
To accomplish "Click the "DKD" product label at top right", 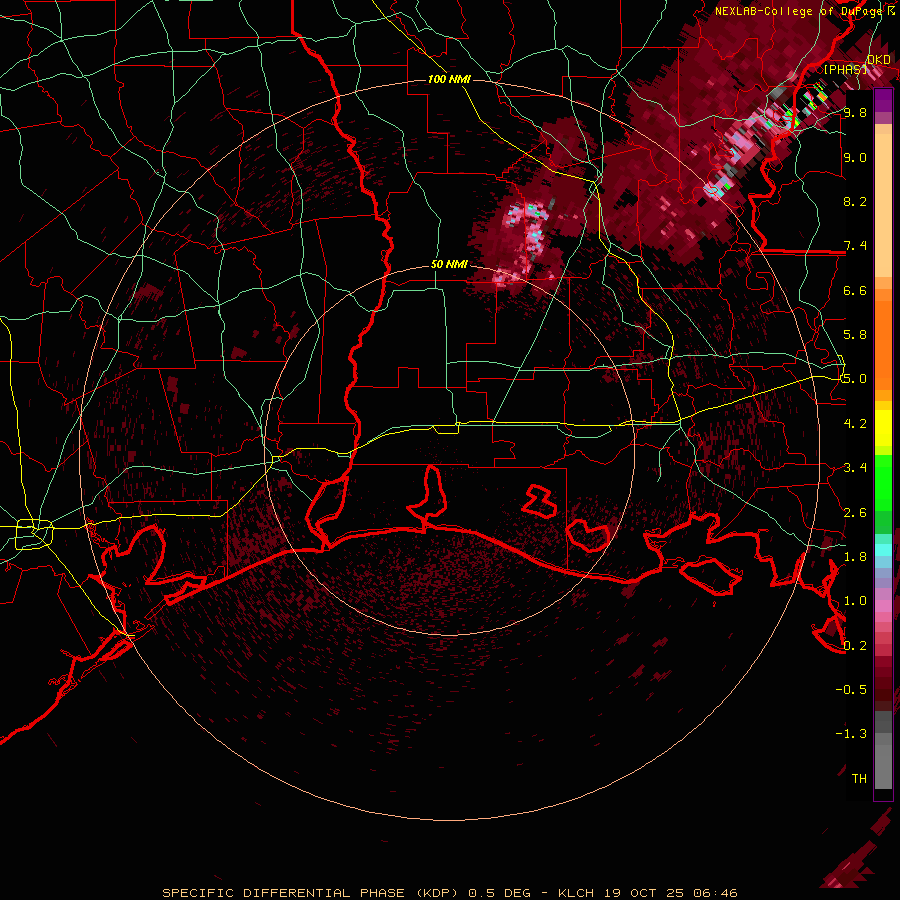I will pos(879,60).
